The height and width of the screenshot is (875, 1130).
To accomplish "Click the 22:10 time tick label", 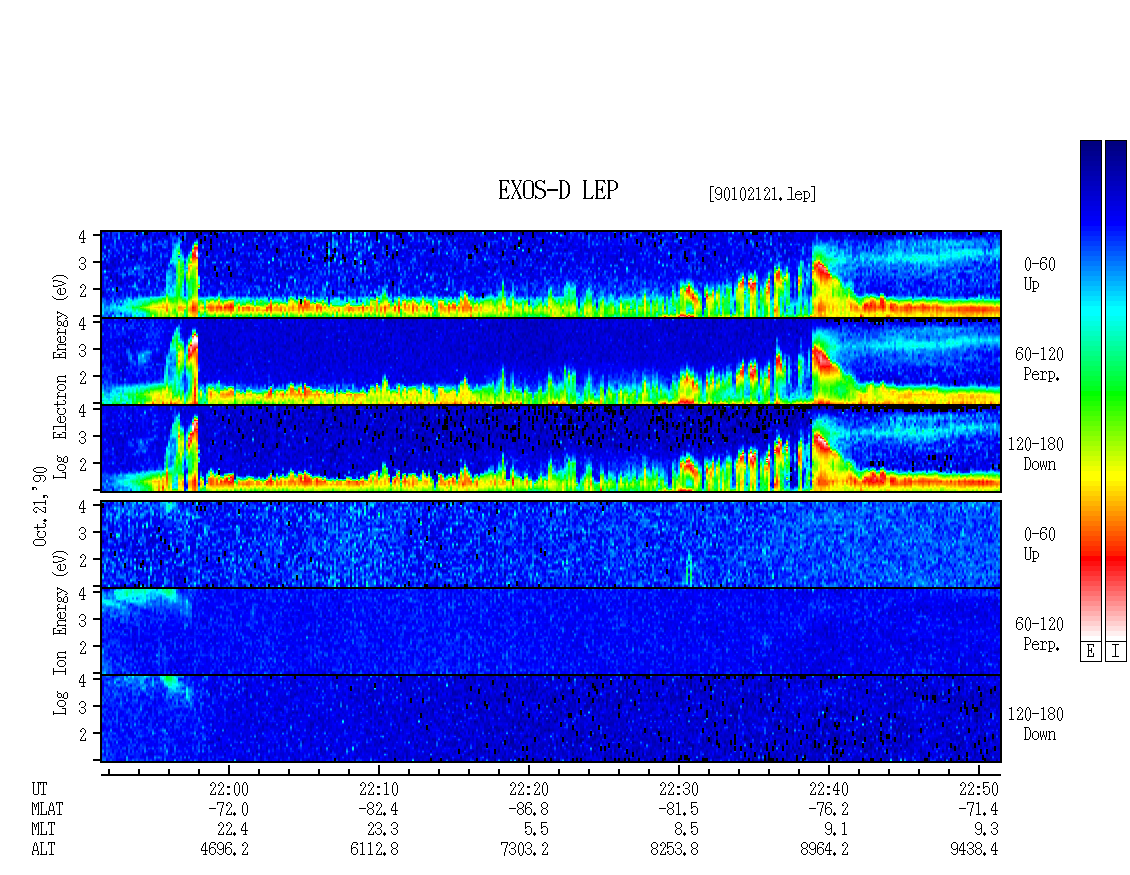I will pyautogui.click(x=378, y=789).
